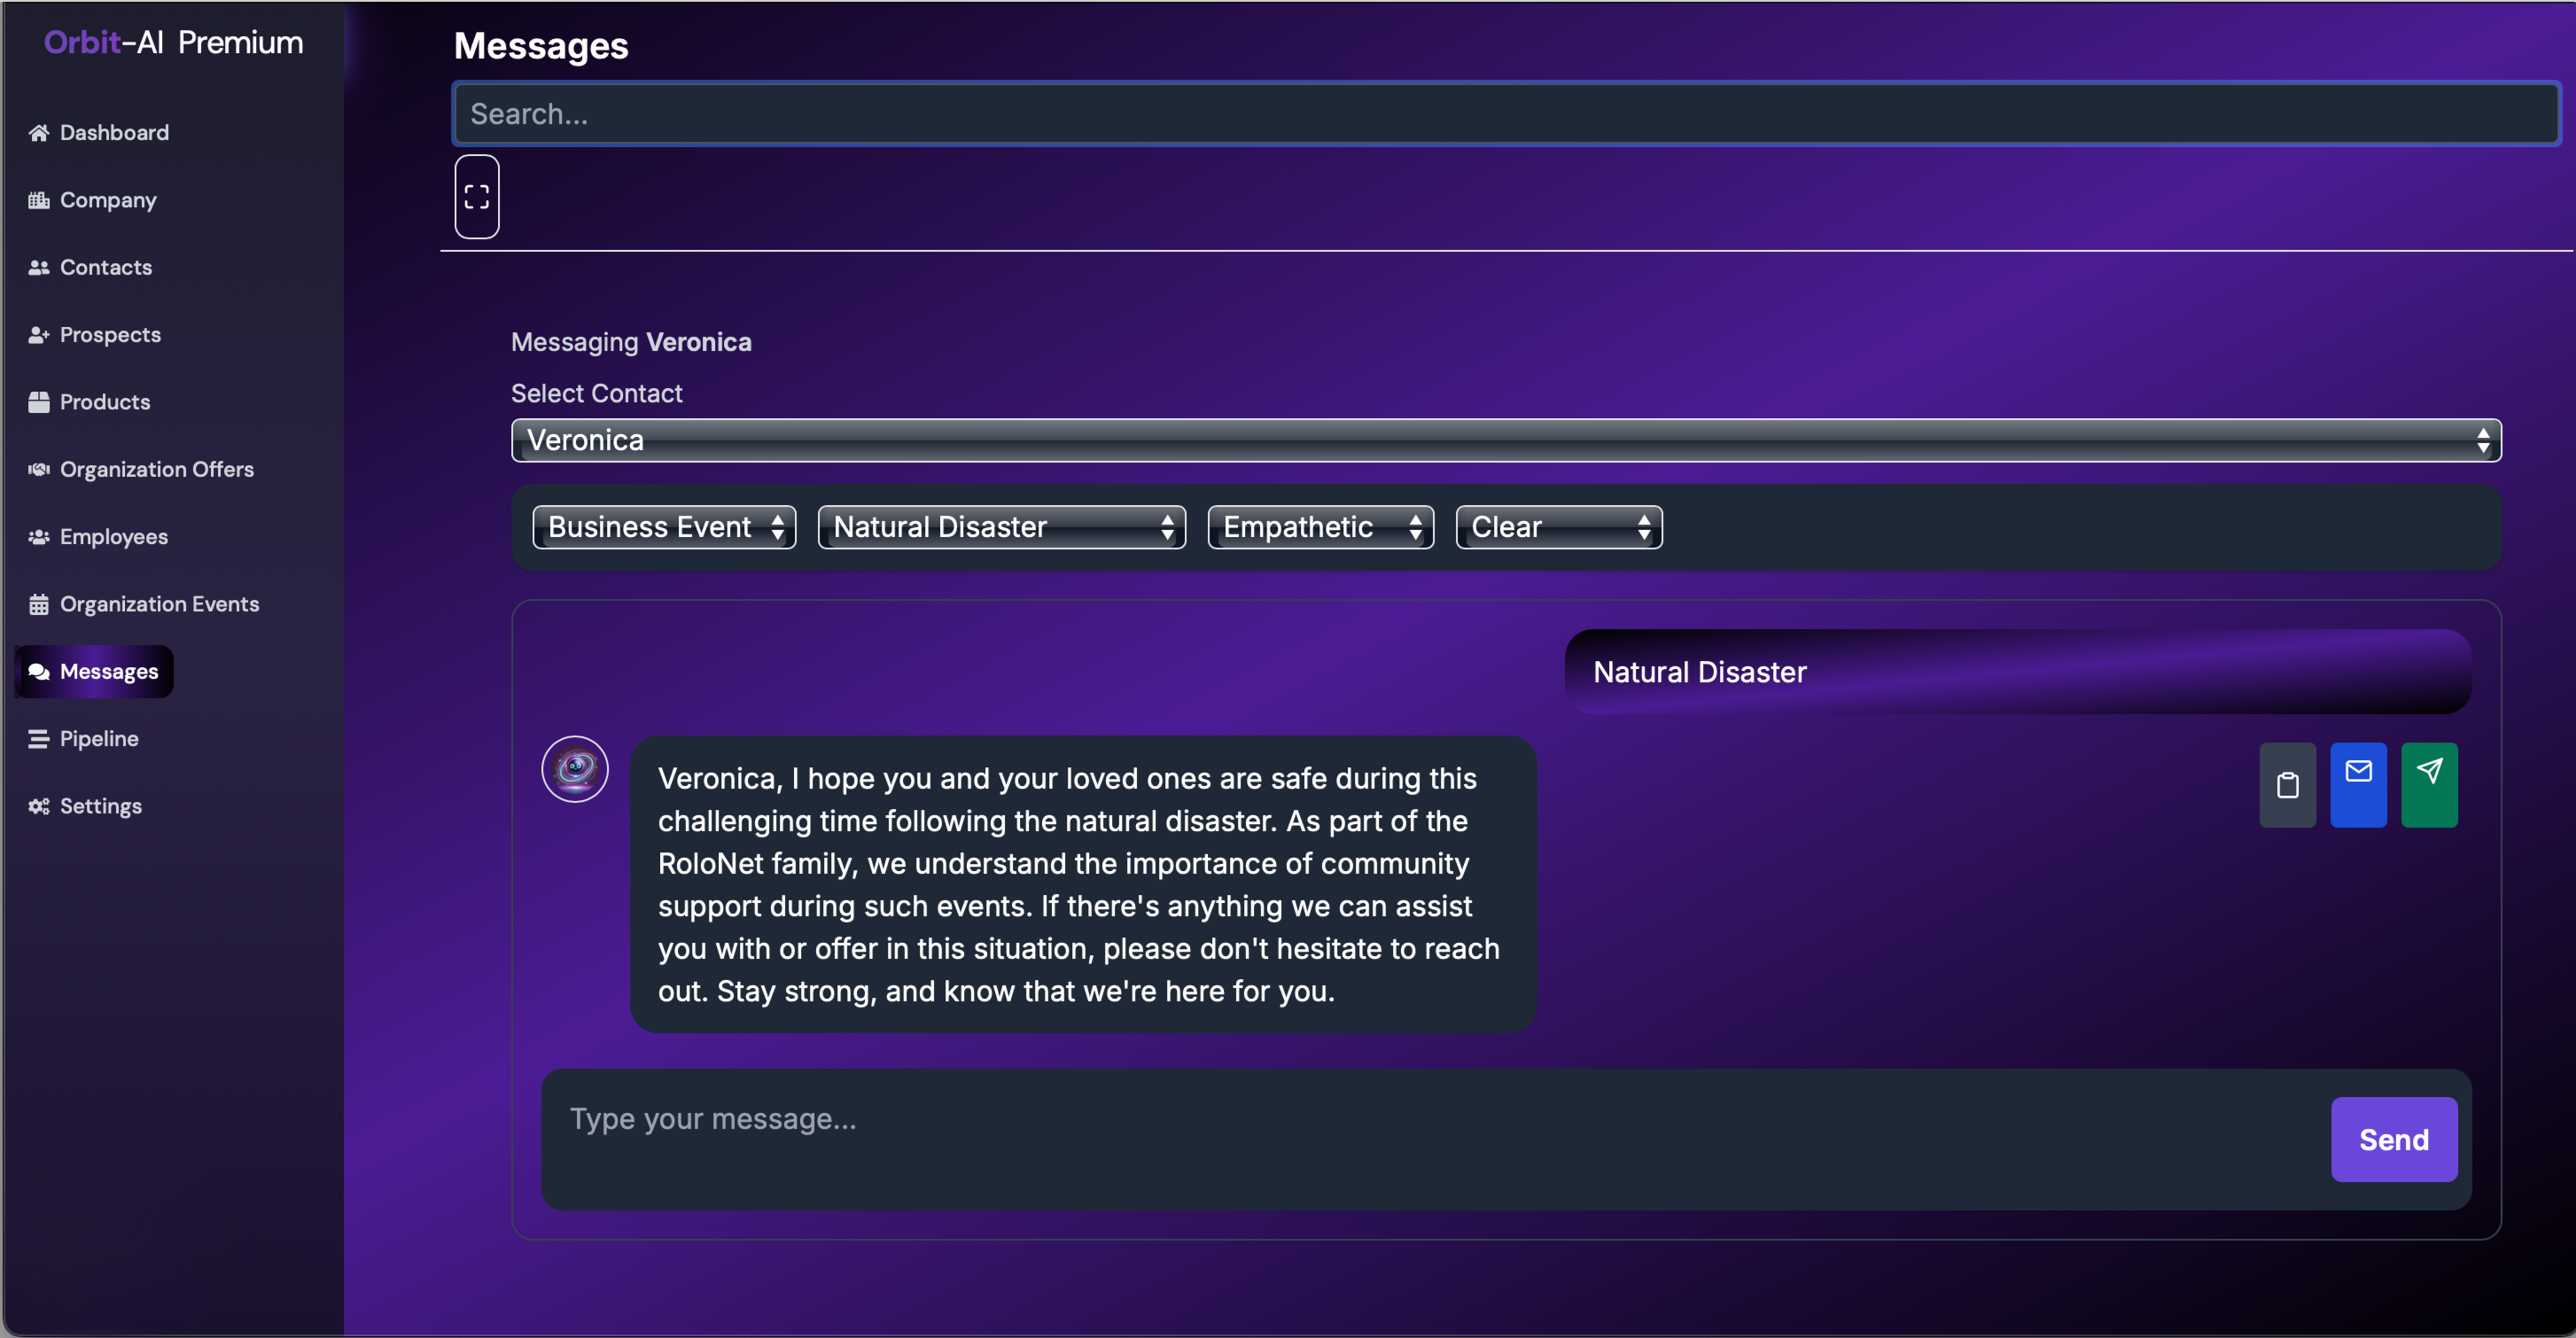2576x1338 pixels.
Task: Open the Clear style dropdown
Action: click(1558, 527)
